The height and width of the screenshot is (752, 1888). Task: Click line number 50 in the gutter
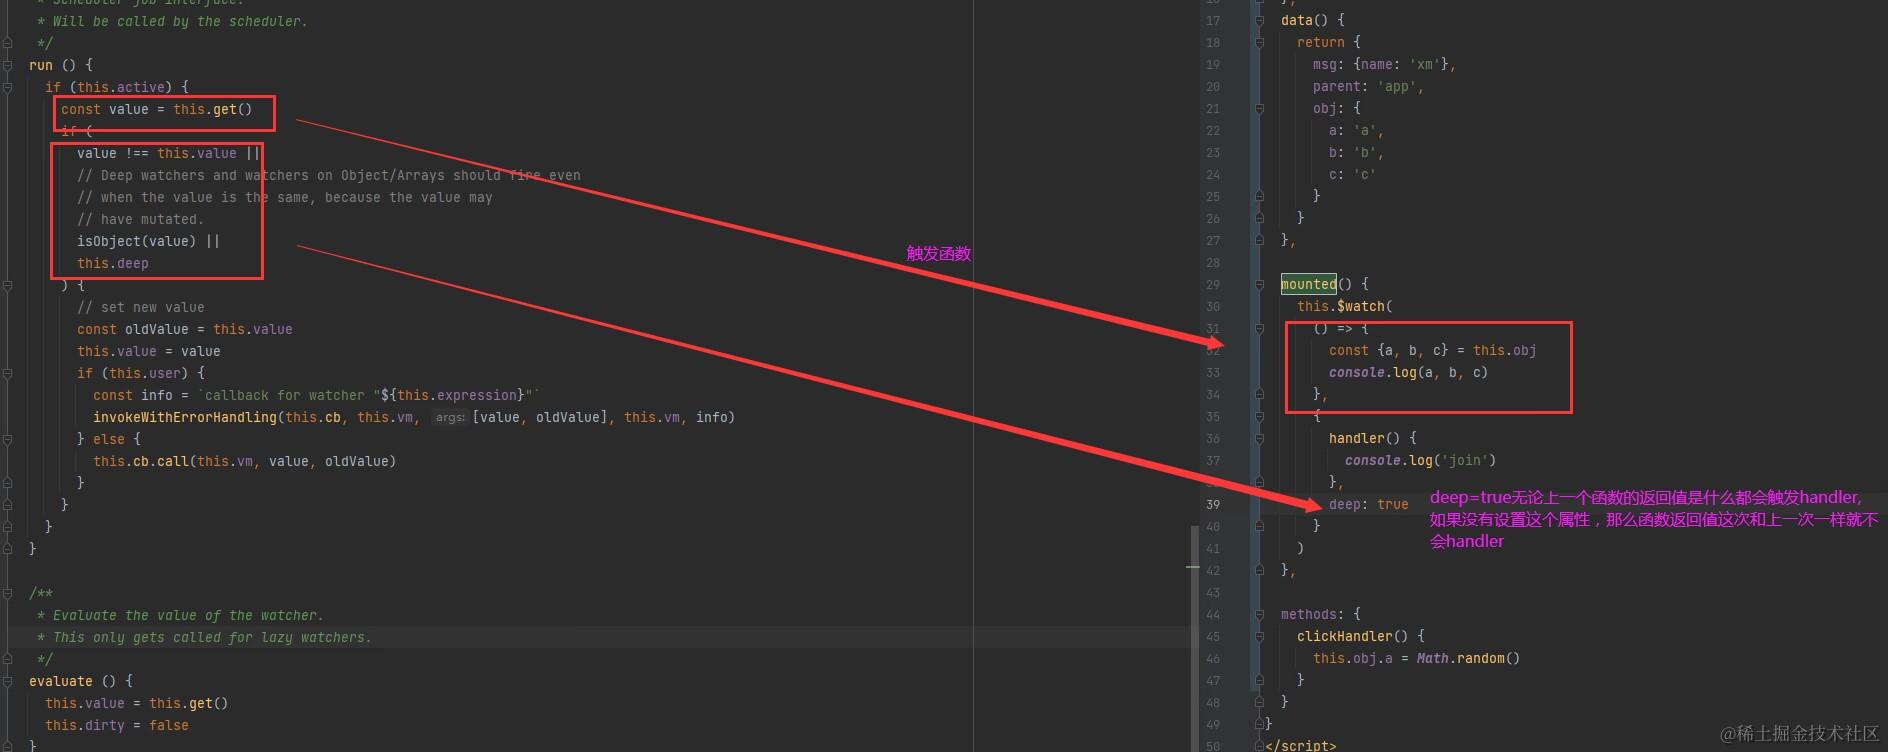click(x=1212, y=746)
